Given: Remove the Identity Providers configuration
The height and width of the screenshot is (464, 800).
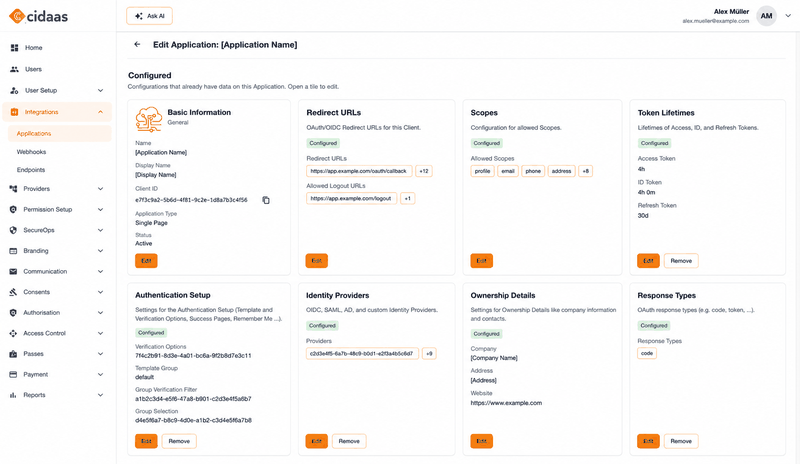Looking at the screenshot, I should (x=349, y=441).
